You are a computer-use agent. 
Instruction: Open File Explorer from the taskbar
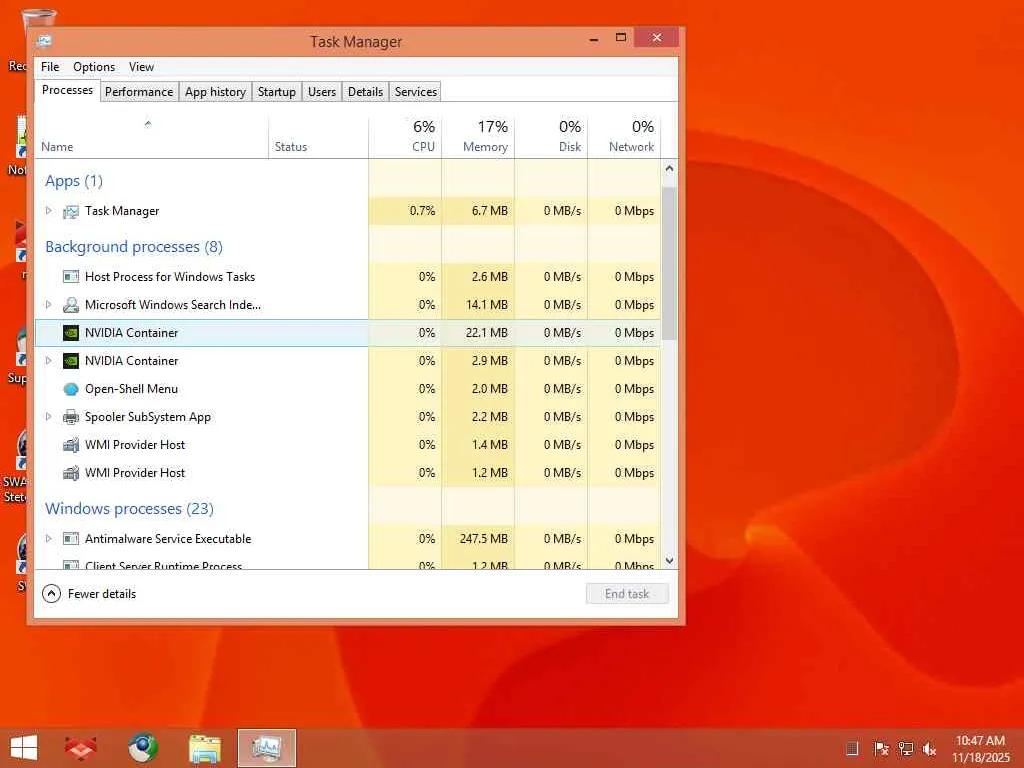point(204,748)
